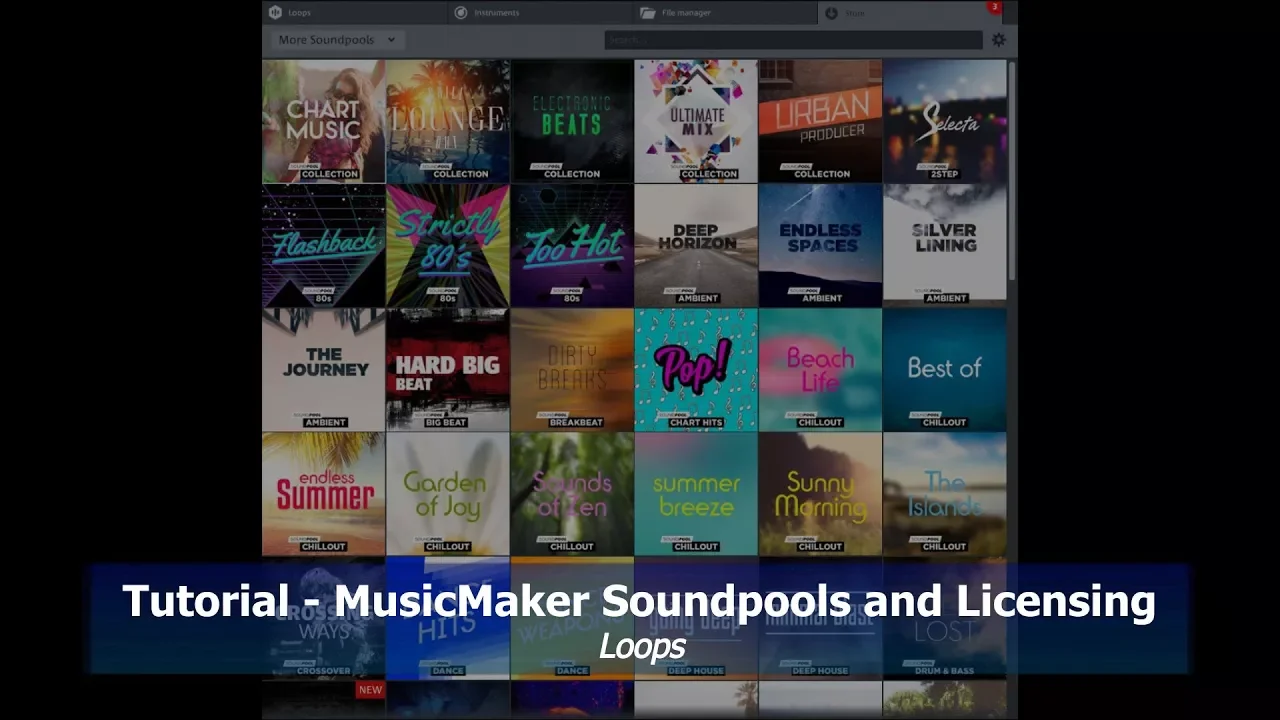The width and height of the screenshot is (1280, 720).
Task: Select the Summer Breeze chillout soundpool
Action: (696, 493)
